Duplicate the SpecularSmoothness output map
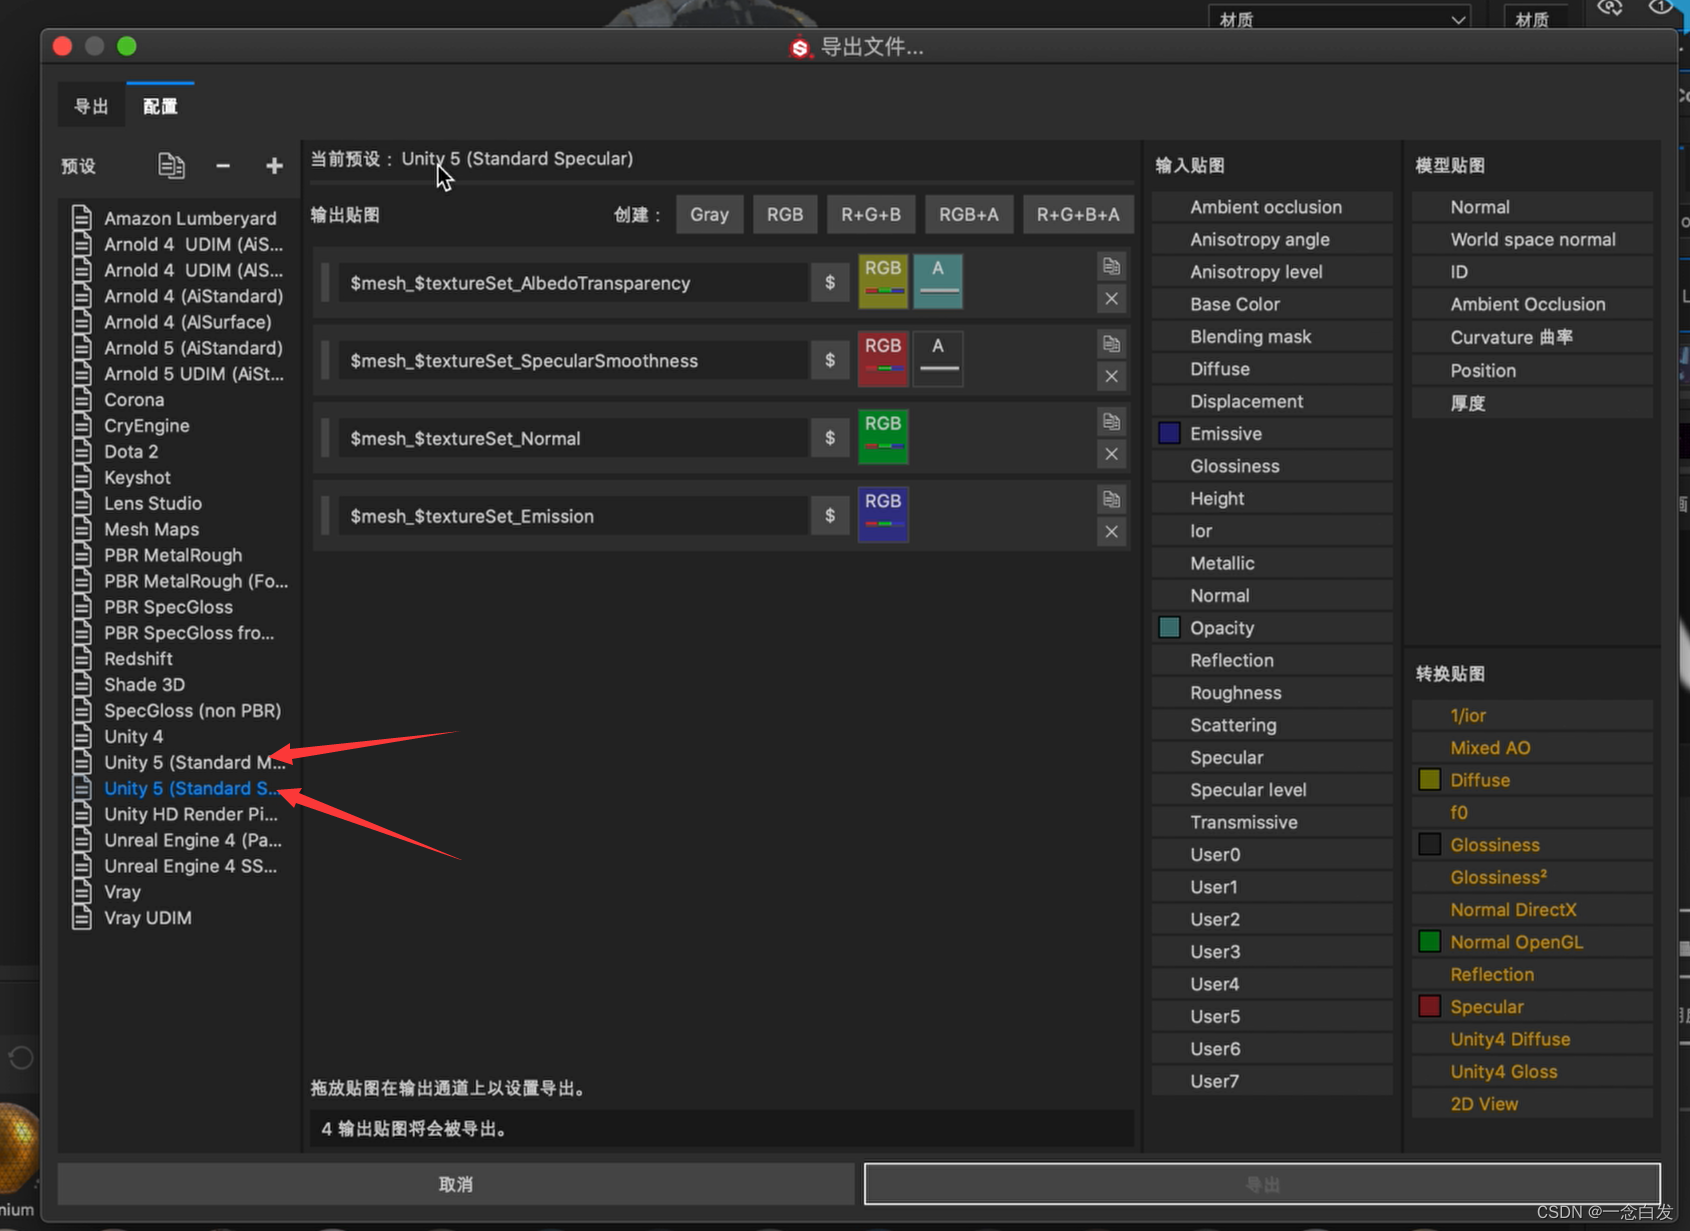The width and height of the screenshot is (1690, 1231). [x=1111, y=344]
